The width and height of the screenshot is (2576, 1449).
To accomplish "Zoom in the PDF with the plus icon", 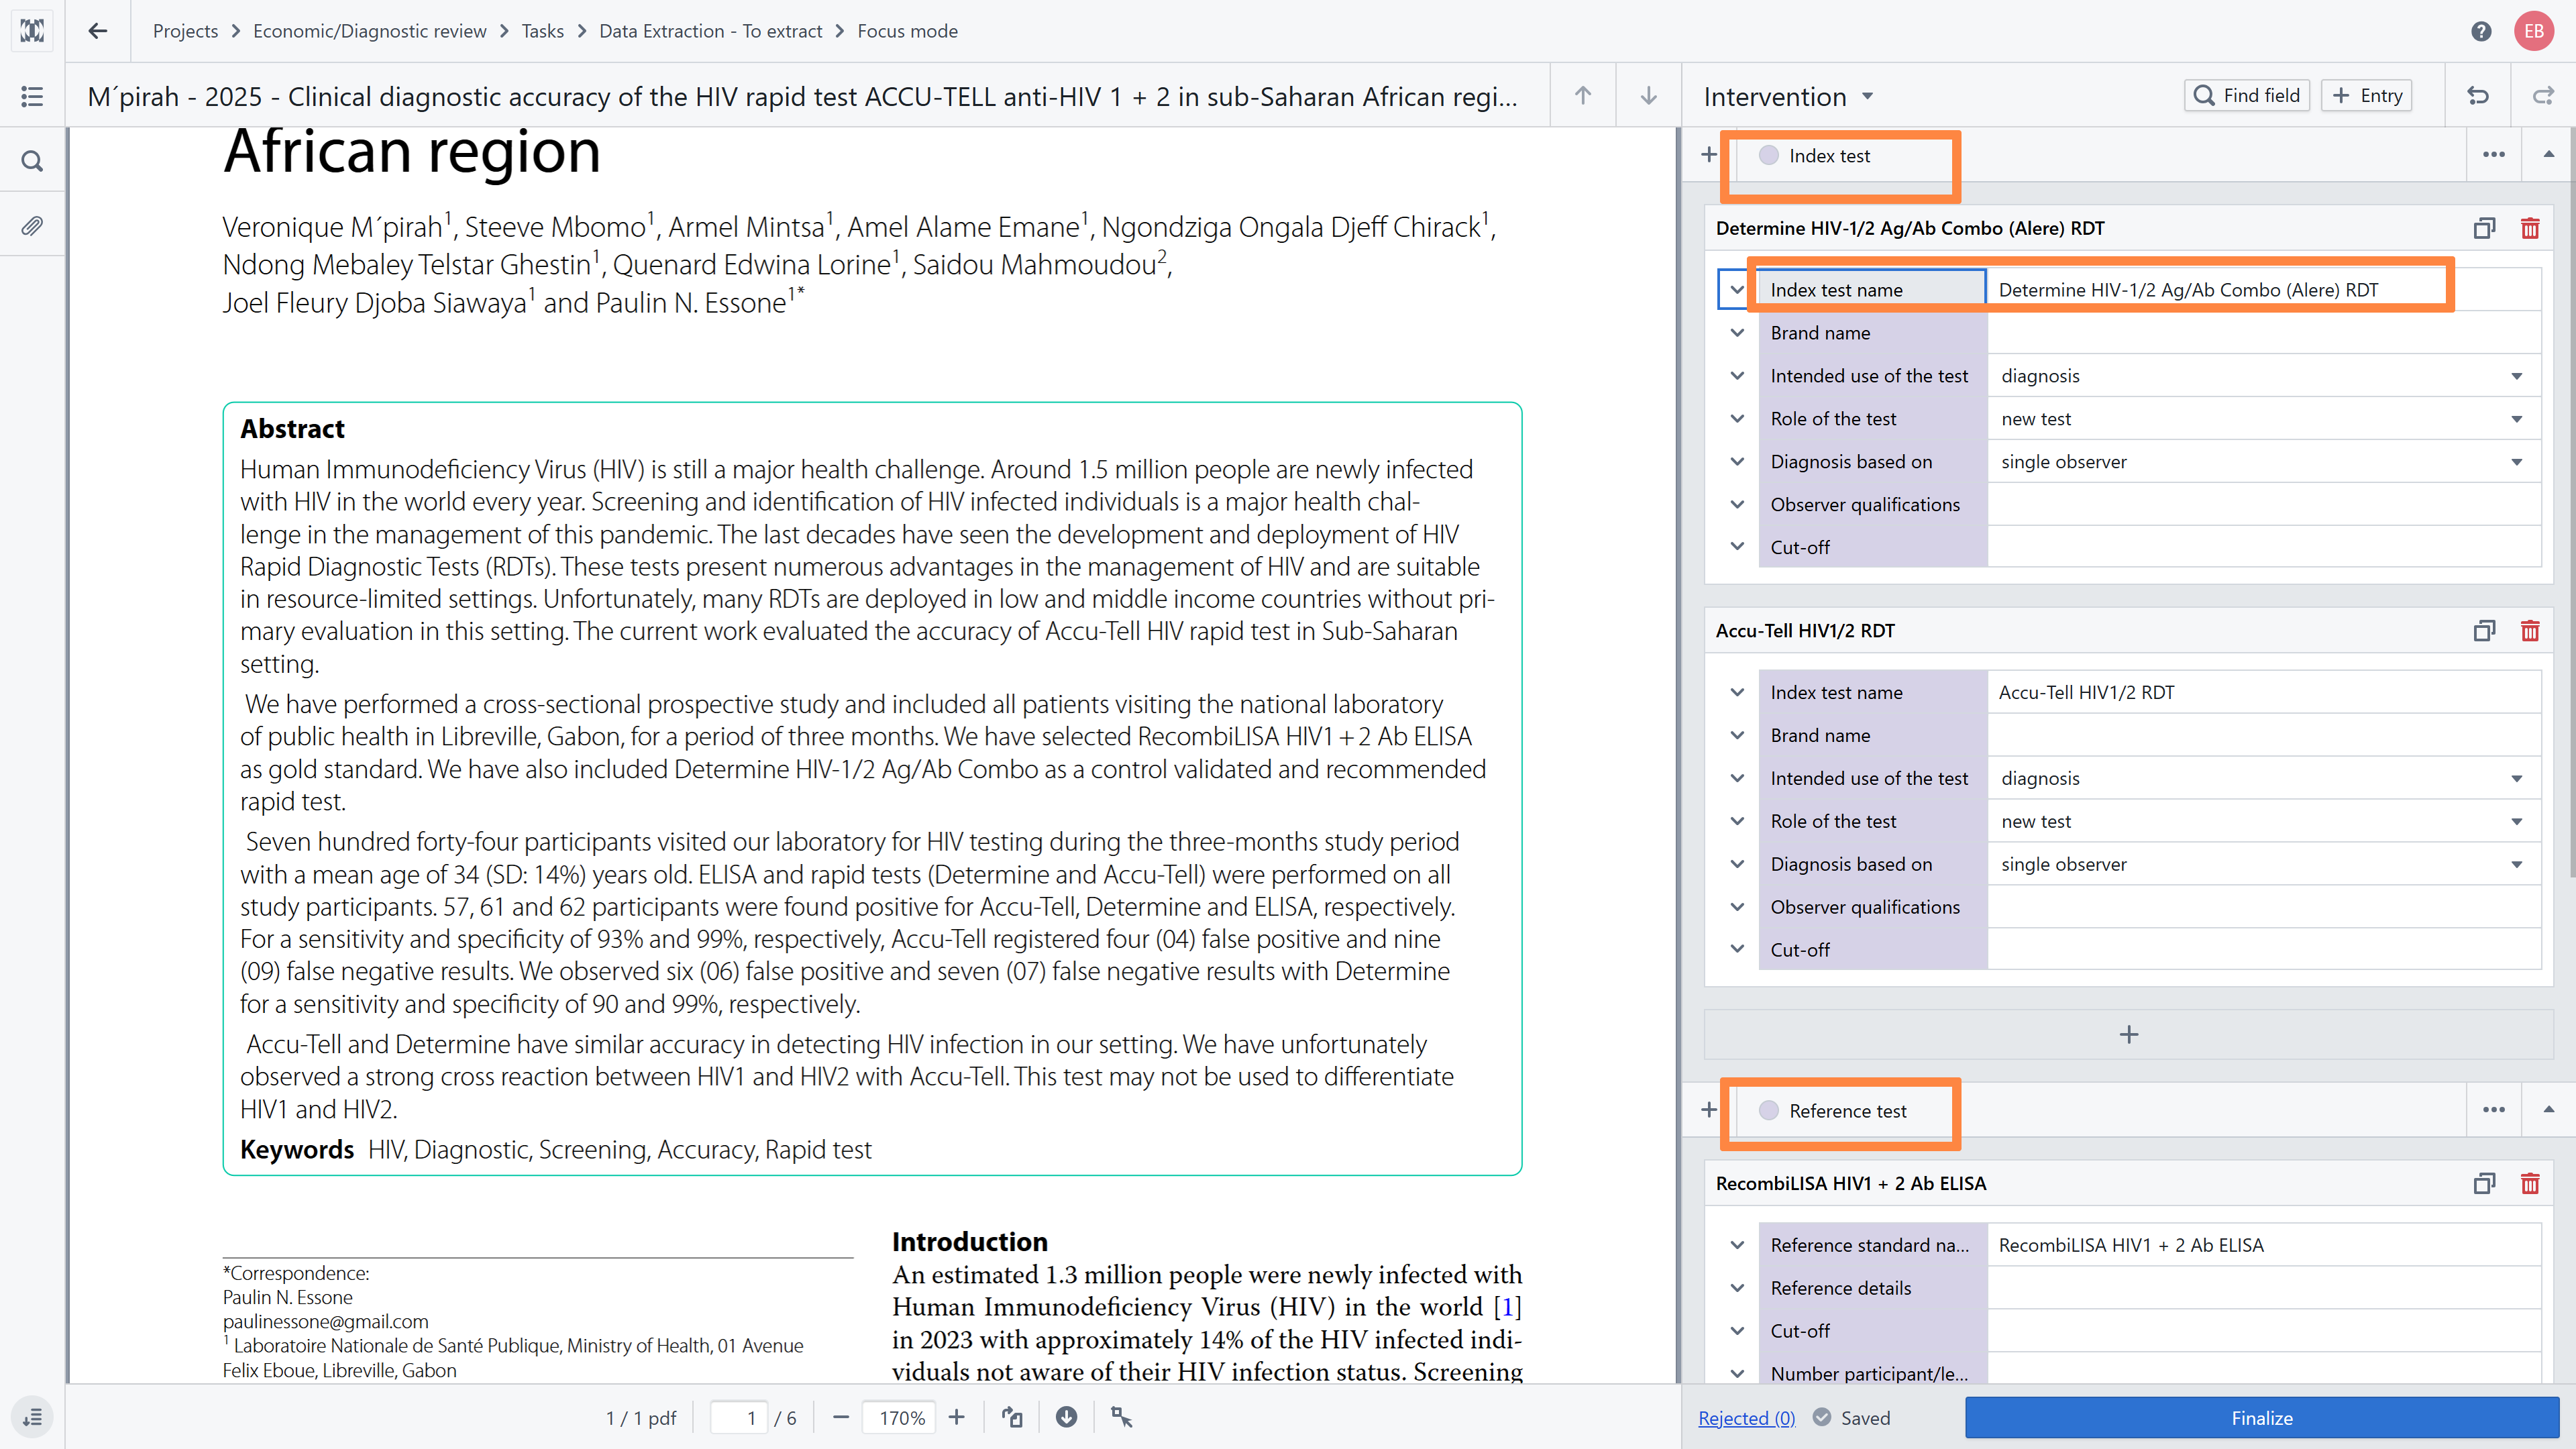I will pyautogui.click(x=957, y=1418).
